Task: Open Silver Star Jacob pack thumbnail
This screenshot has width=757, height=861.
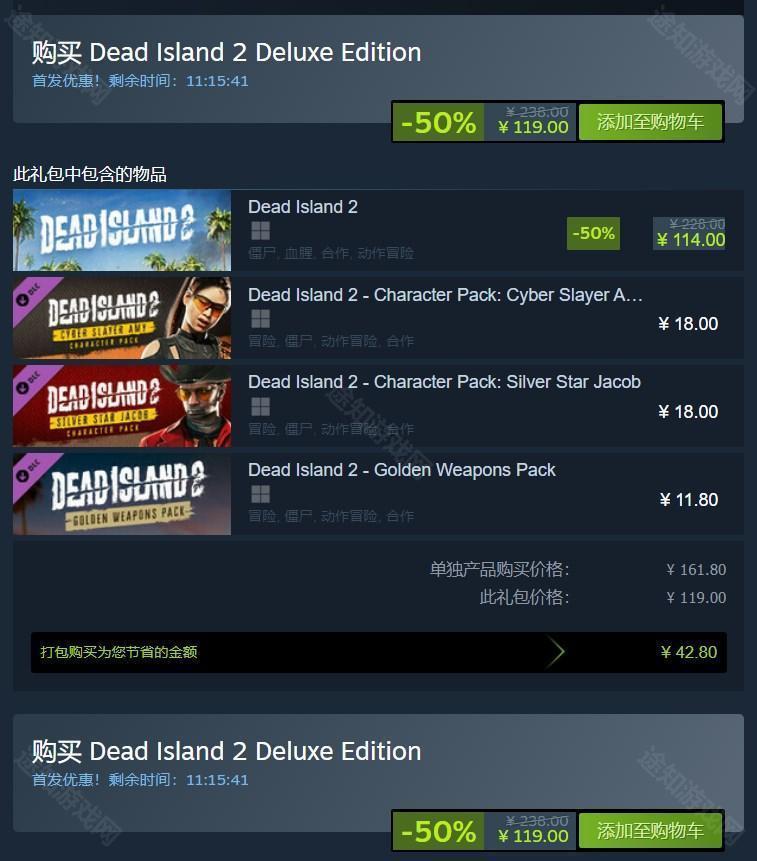Action: [122, 406]
